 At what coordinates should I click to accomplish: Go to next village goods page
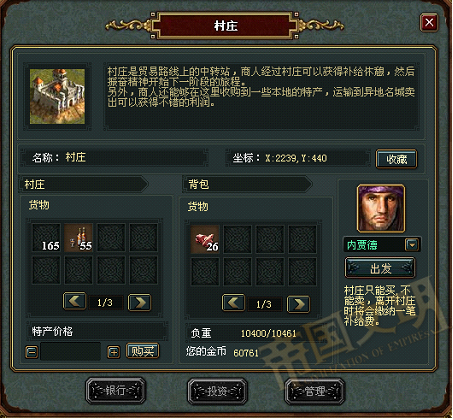tap(140, 302)
